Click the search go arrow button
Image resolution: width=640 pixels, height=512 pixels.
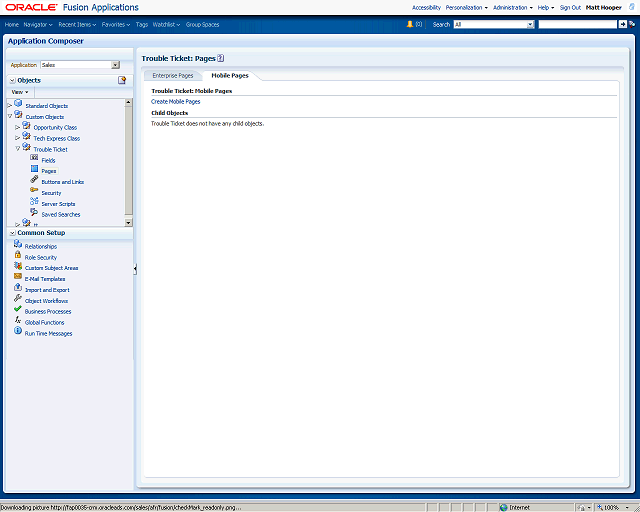point(623,24)
